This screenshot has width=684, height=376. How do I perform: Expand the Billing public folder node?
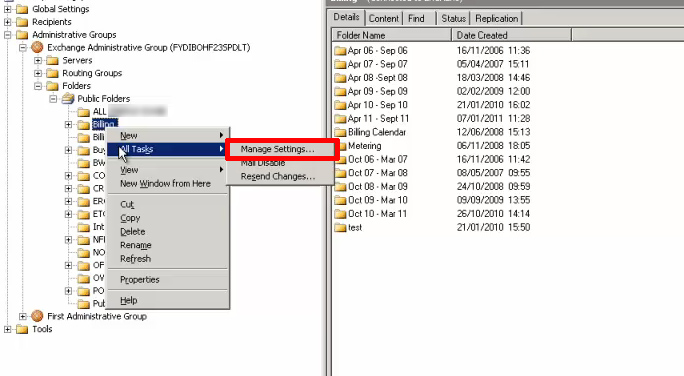(68, 125)
